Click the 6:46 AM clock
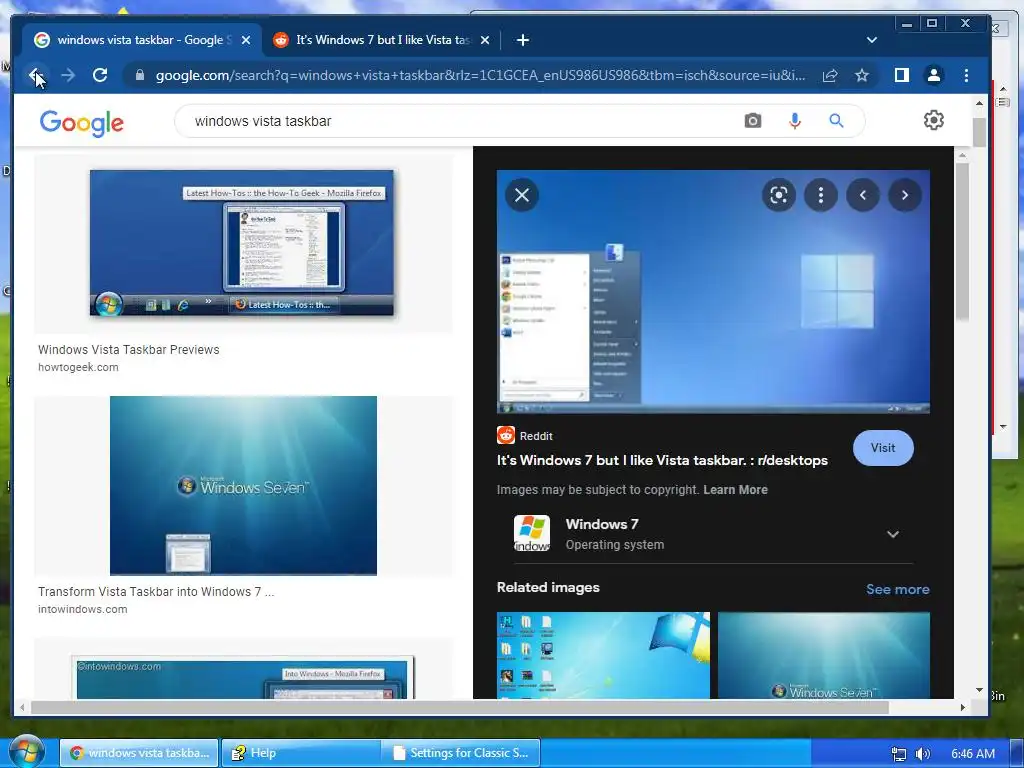This screenshot has height=768, width=1024. tap(973, 754)
